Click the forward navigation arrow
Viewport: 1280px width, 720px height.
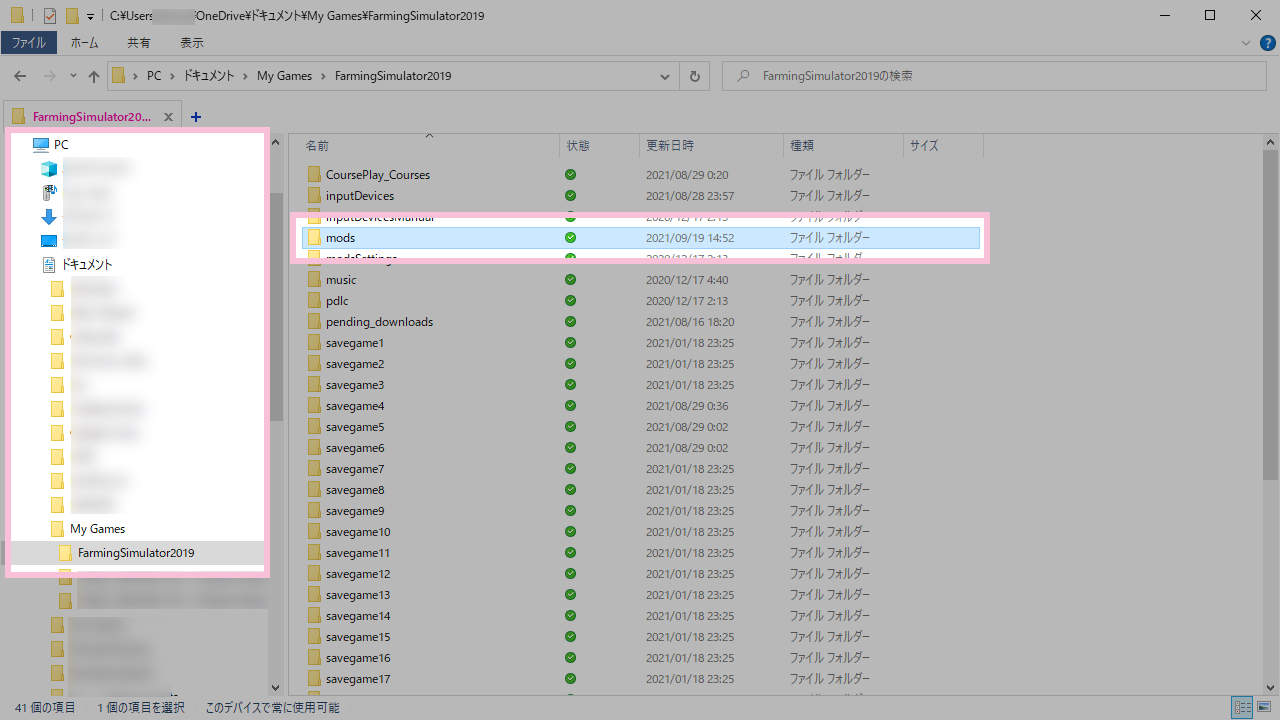(x=50, y=76)
